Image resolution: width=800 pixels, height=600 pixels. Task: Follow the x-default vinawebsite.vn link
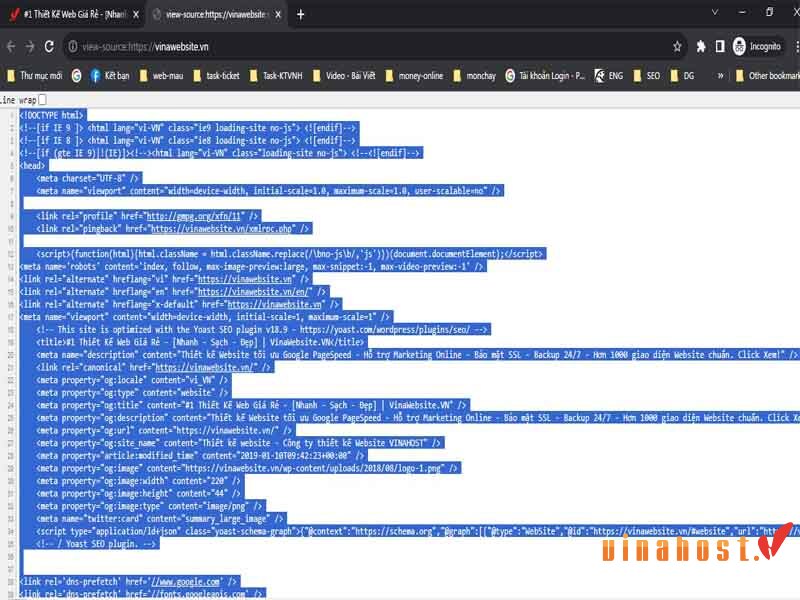click(274, 305)
